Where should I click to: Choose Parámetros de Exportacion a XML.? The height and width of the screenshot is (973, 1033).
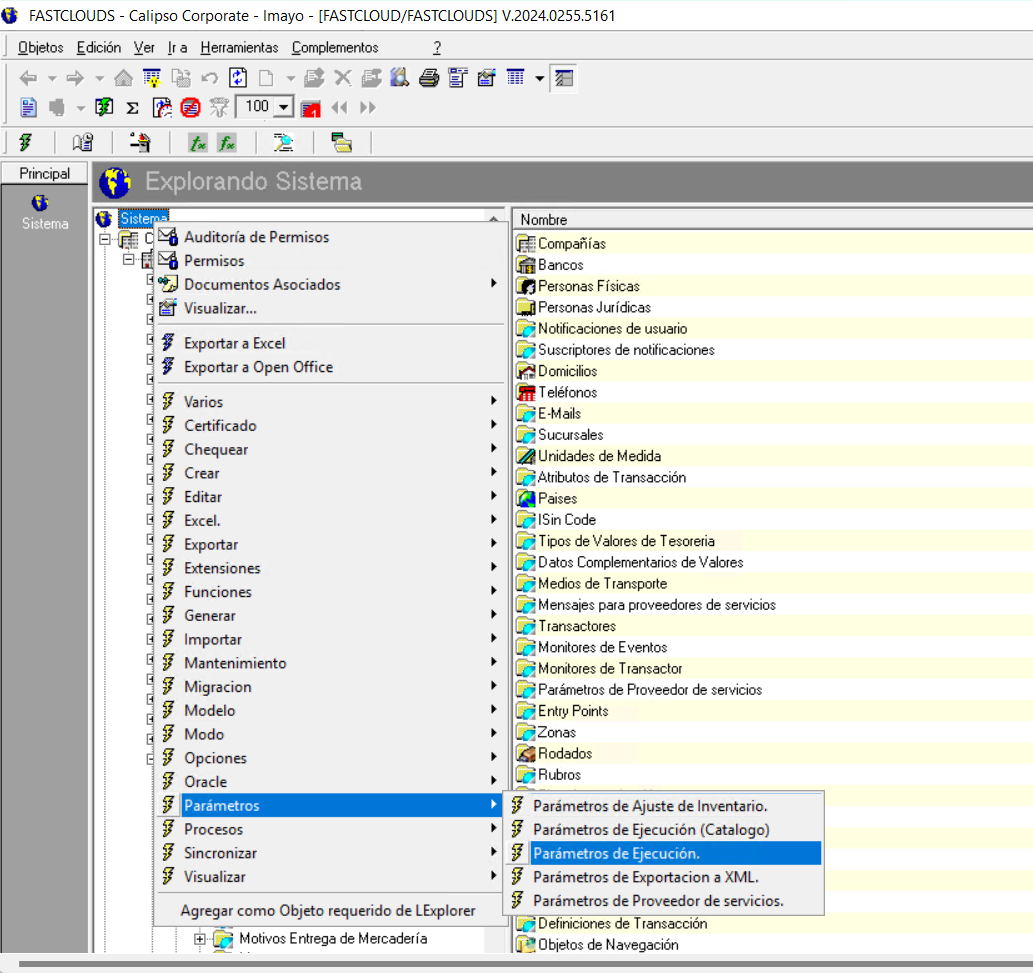(663, 877)
